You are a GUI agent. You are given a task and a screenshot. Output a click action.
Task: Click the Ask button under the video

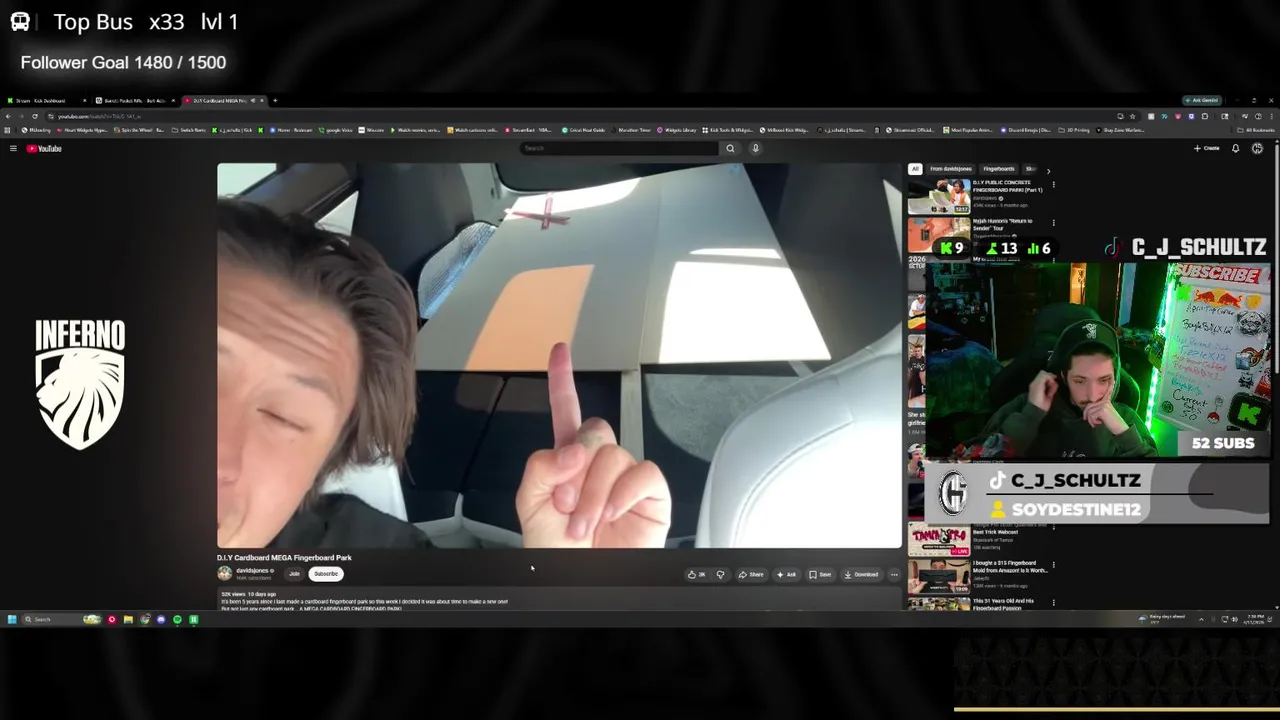786,574
